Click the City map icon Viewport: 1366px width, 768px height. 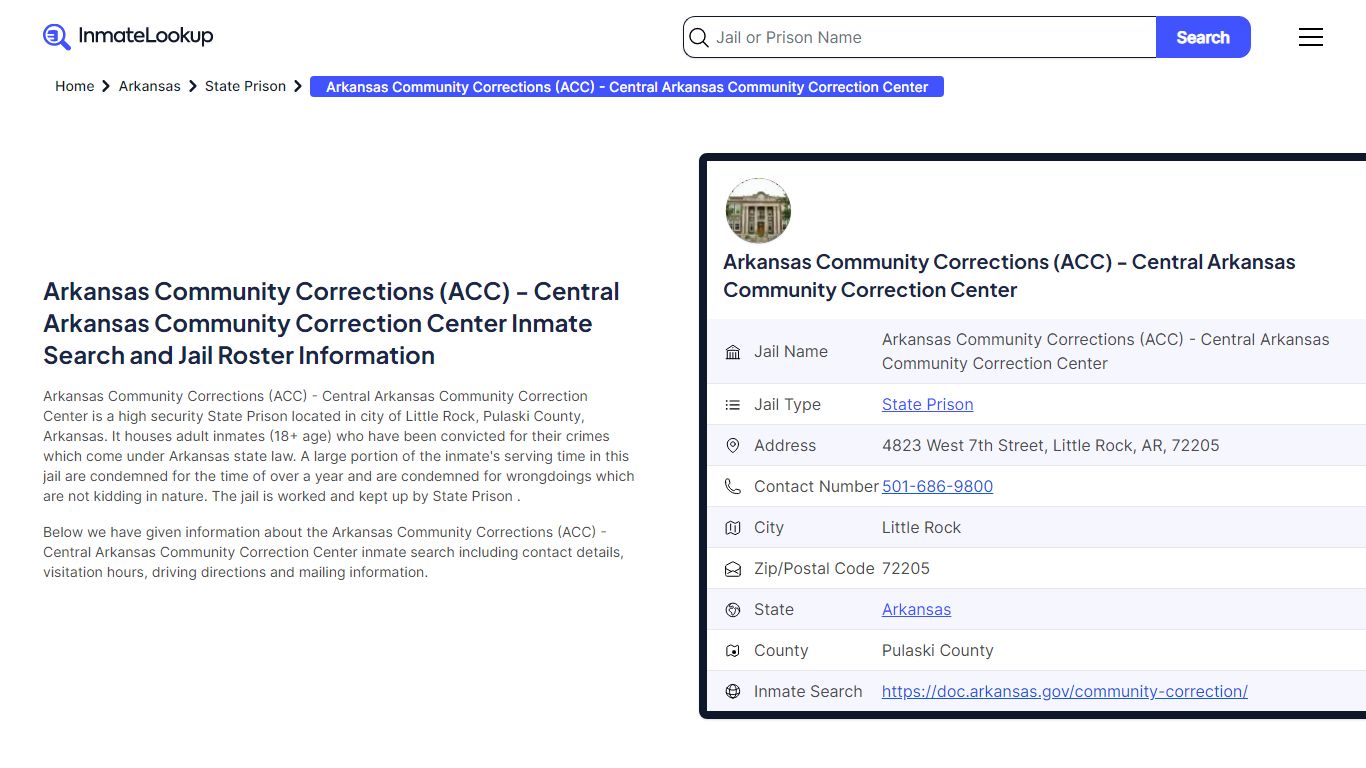click(x=733, y=528)
